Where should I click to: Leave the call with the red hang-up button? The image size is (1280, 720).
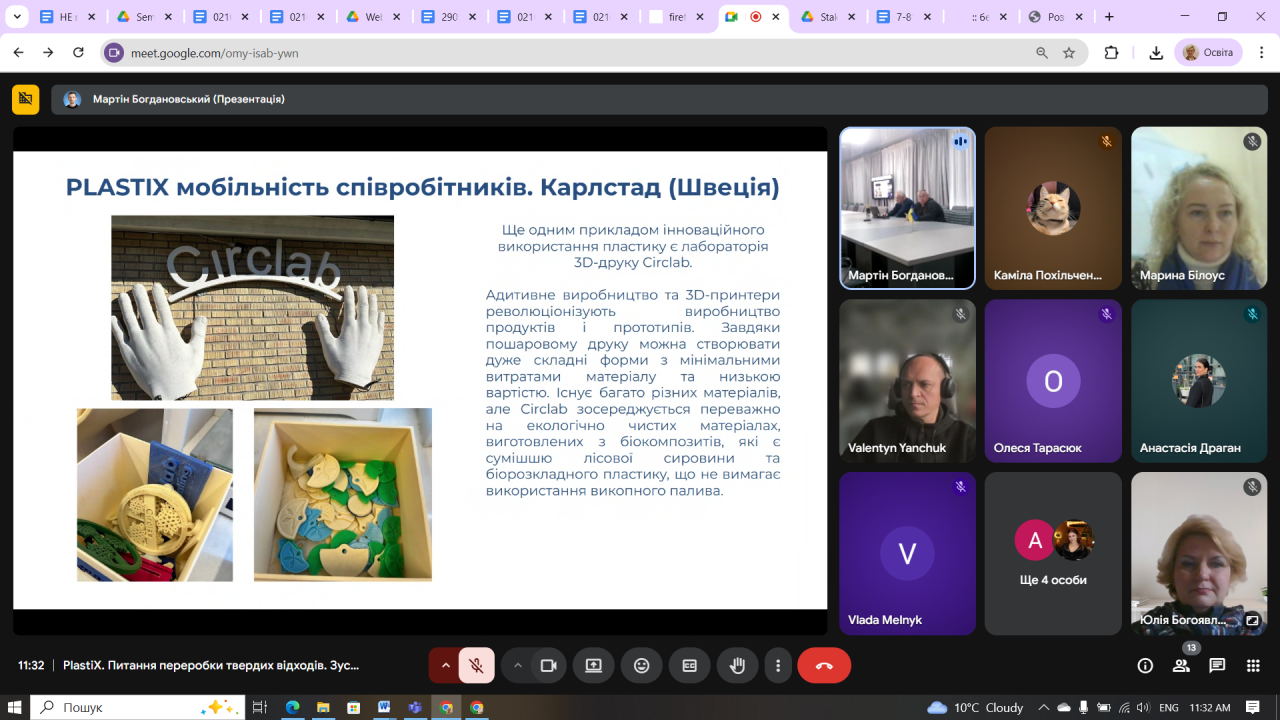coord(824,666)
